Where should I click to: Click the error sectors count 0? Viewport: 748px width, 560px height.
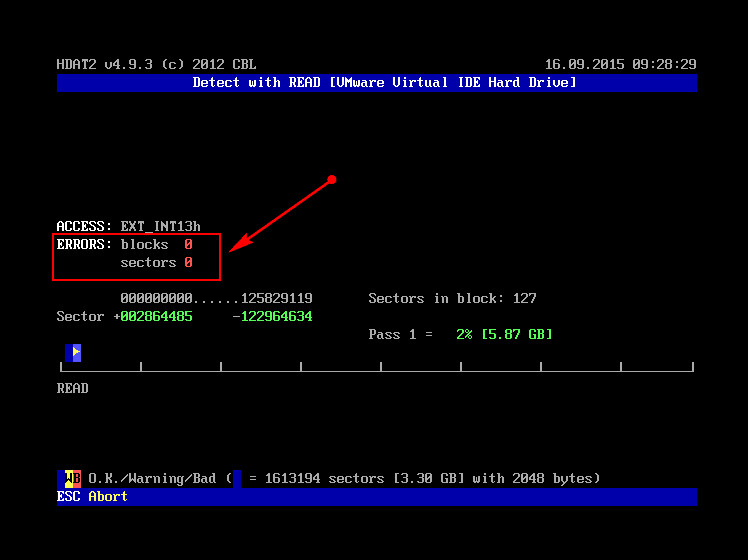(188, 263)
